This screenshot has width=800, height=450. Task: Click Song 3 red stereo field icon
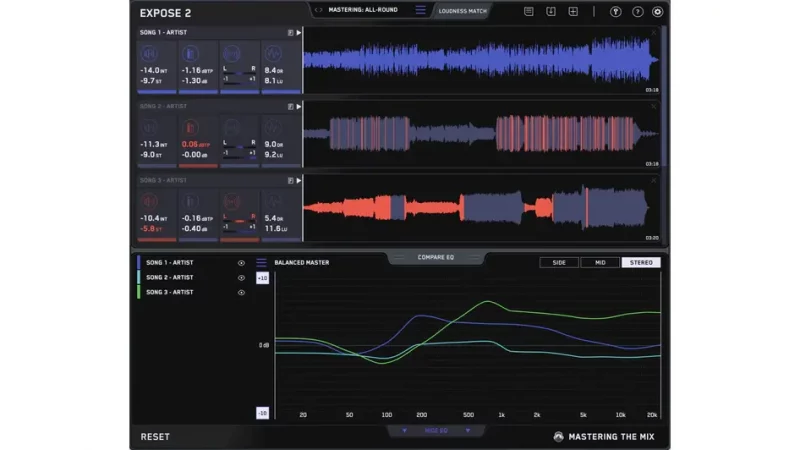[232, 202]
